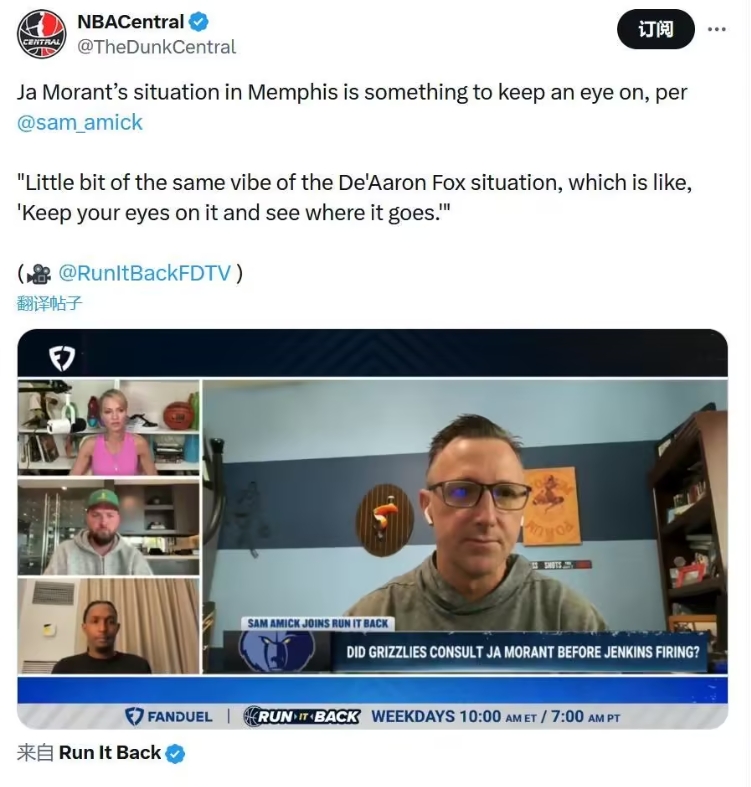Image resolution: width=751 pixels, height=787 pixels.
Task: Click the camera emoji before @RunItBackFDTV
Action: coord(39,274)
